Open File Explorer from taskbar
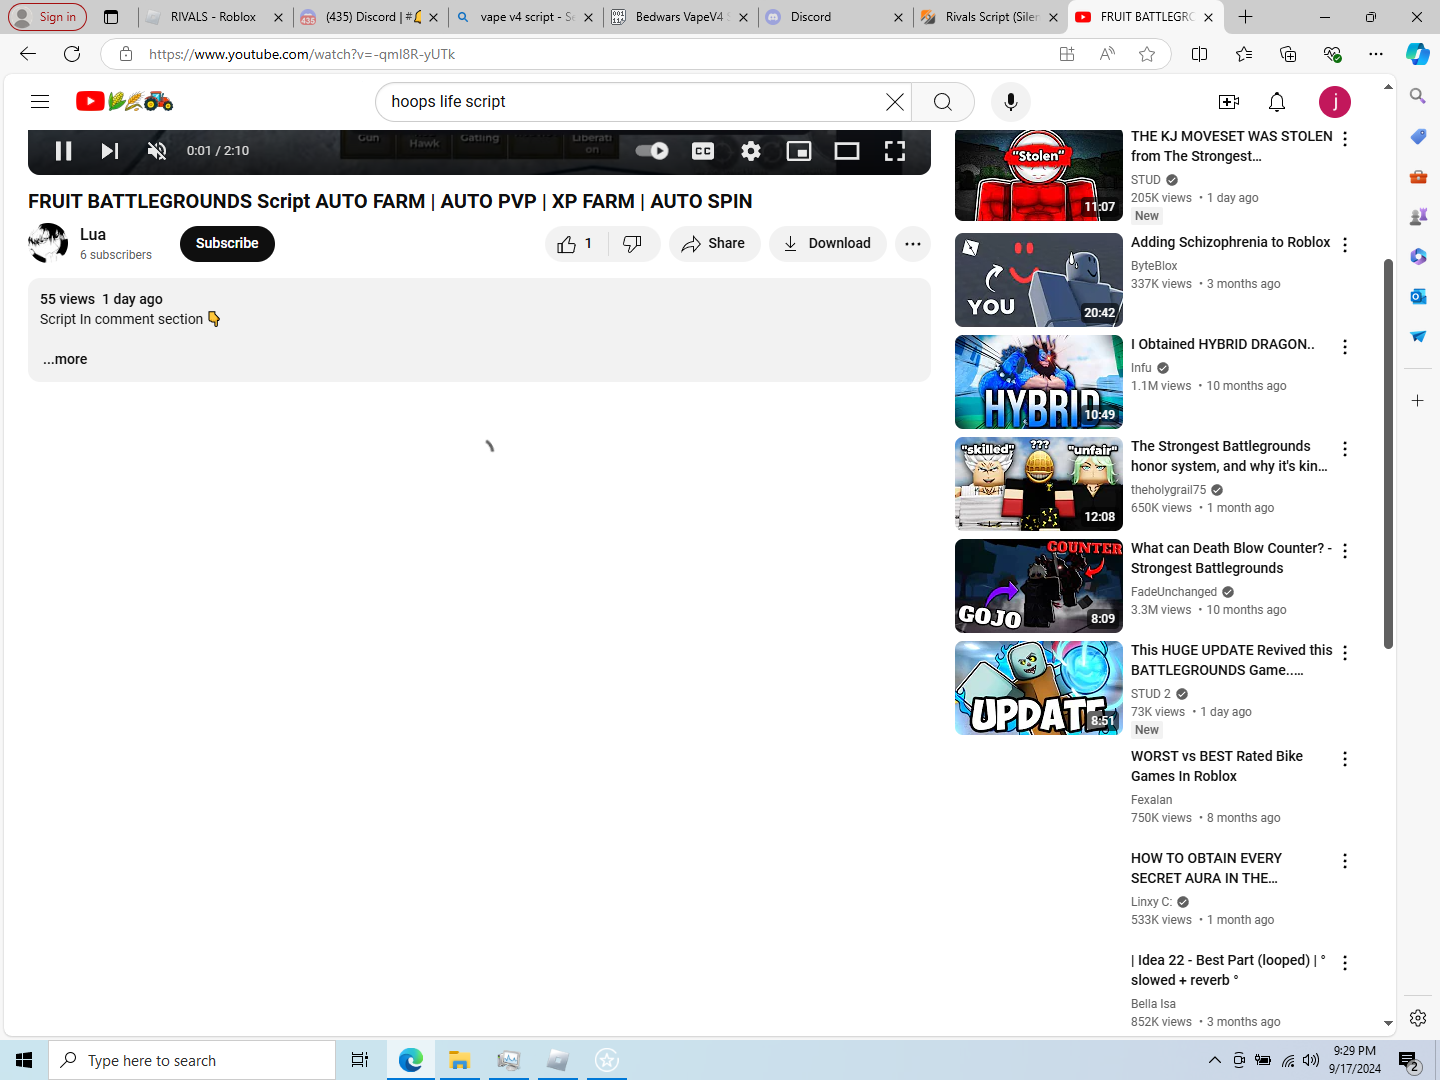1440x1080 pixels. point(459,1060)
